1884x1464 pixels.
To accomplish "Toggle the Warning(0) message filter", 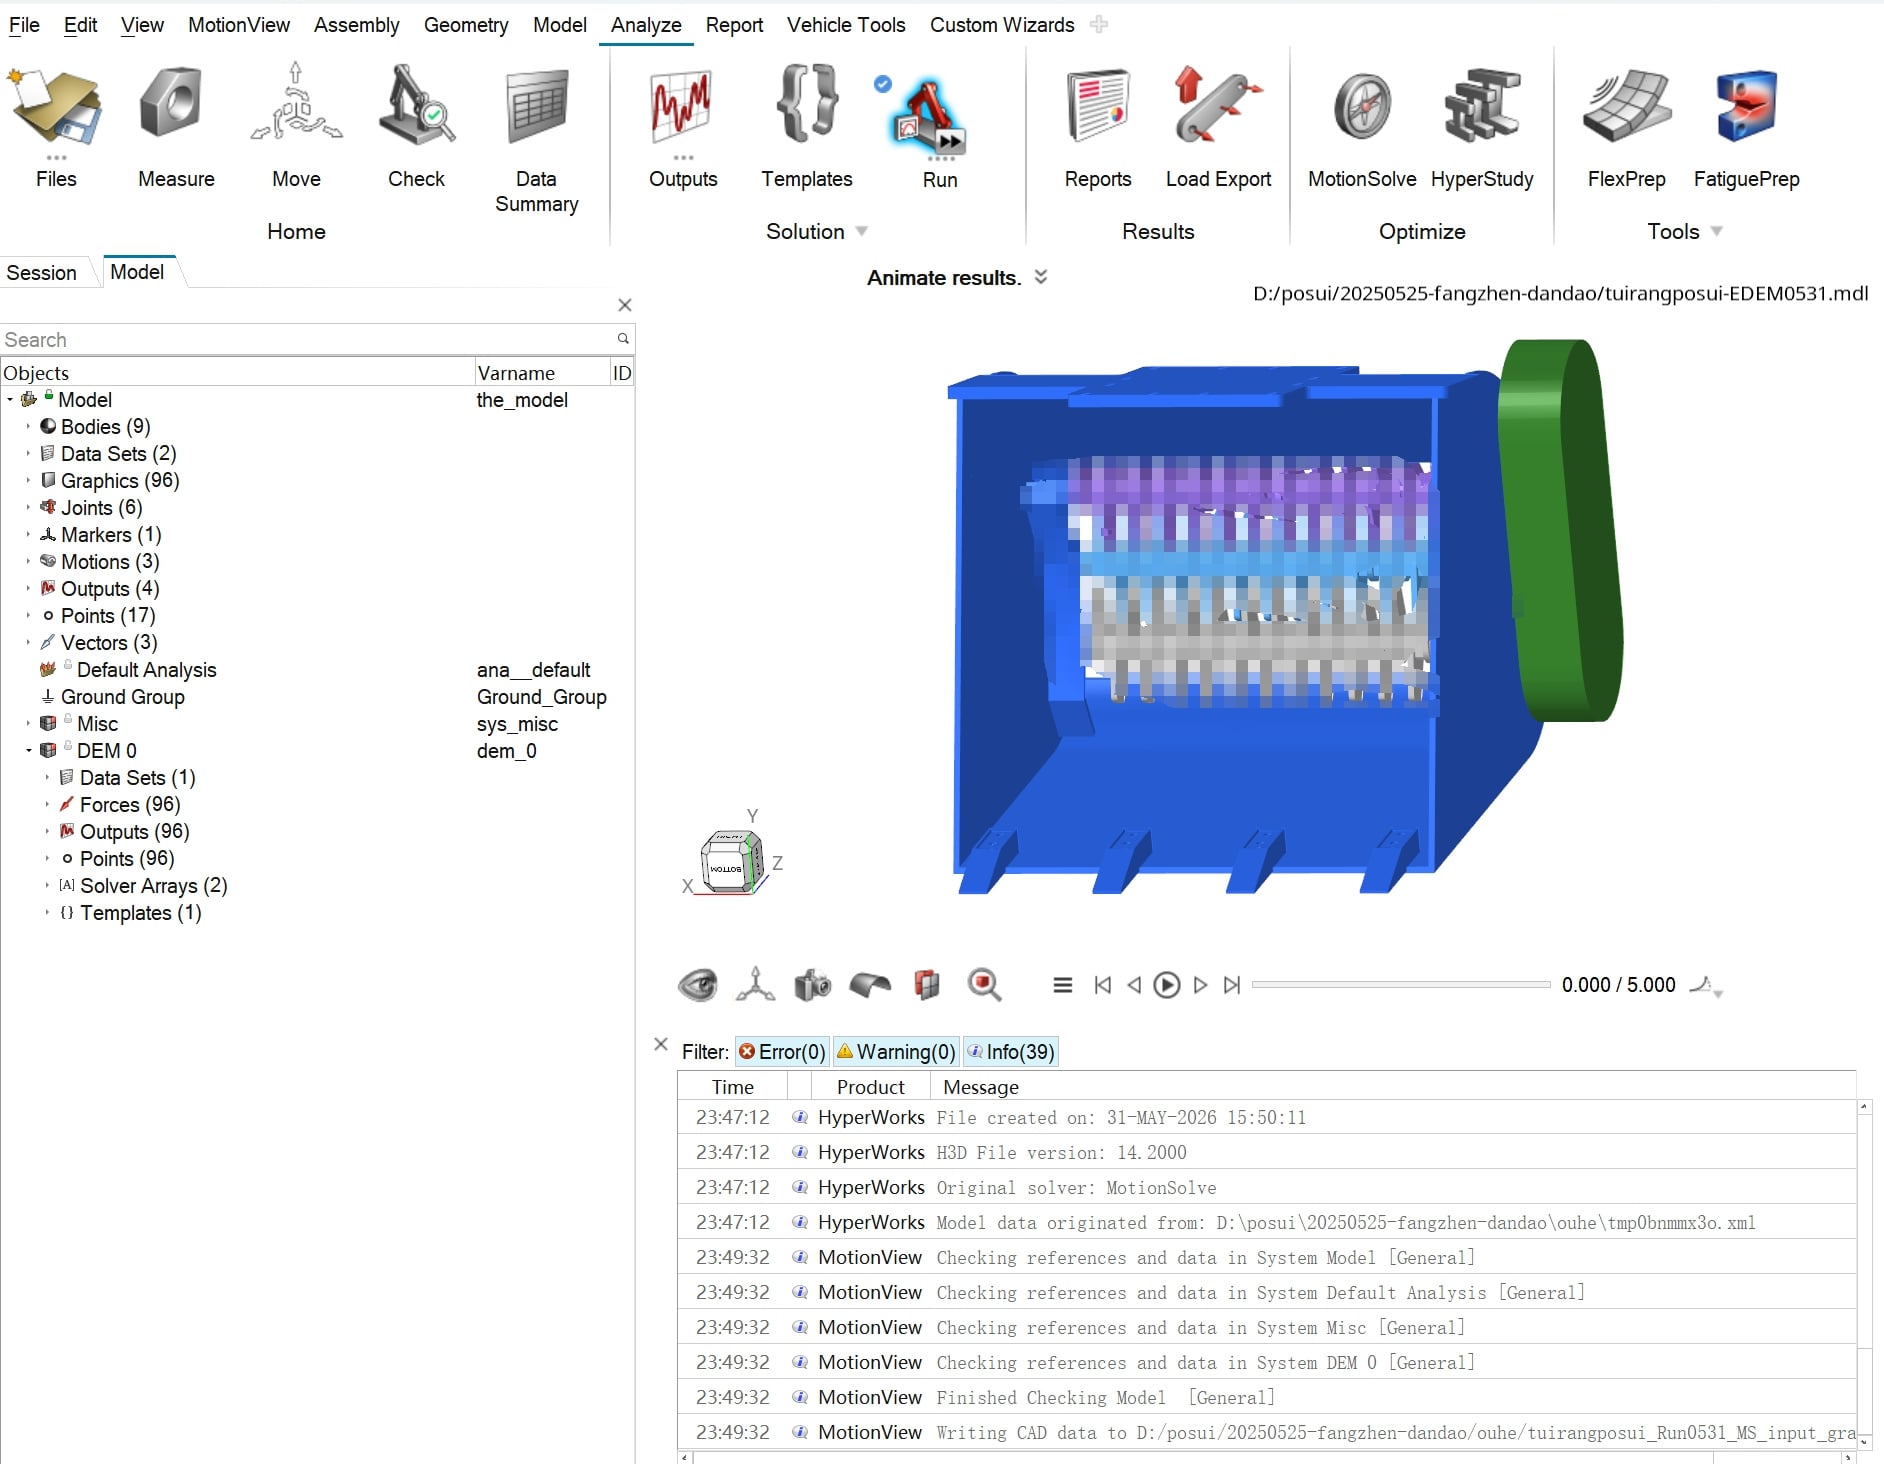I will tap(896, 1052).
